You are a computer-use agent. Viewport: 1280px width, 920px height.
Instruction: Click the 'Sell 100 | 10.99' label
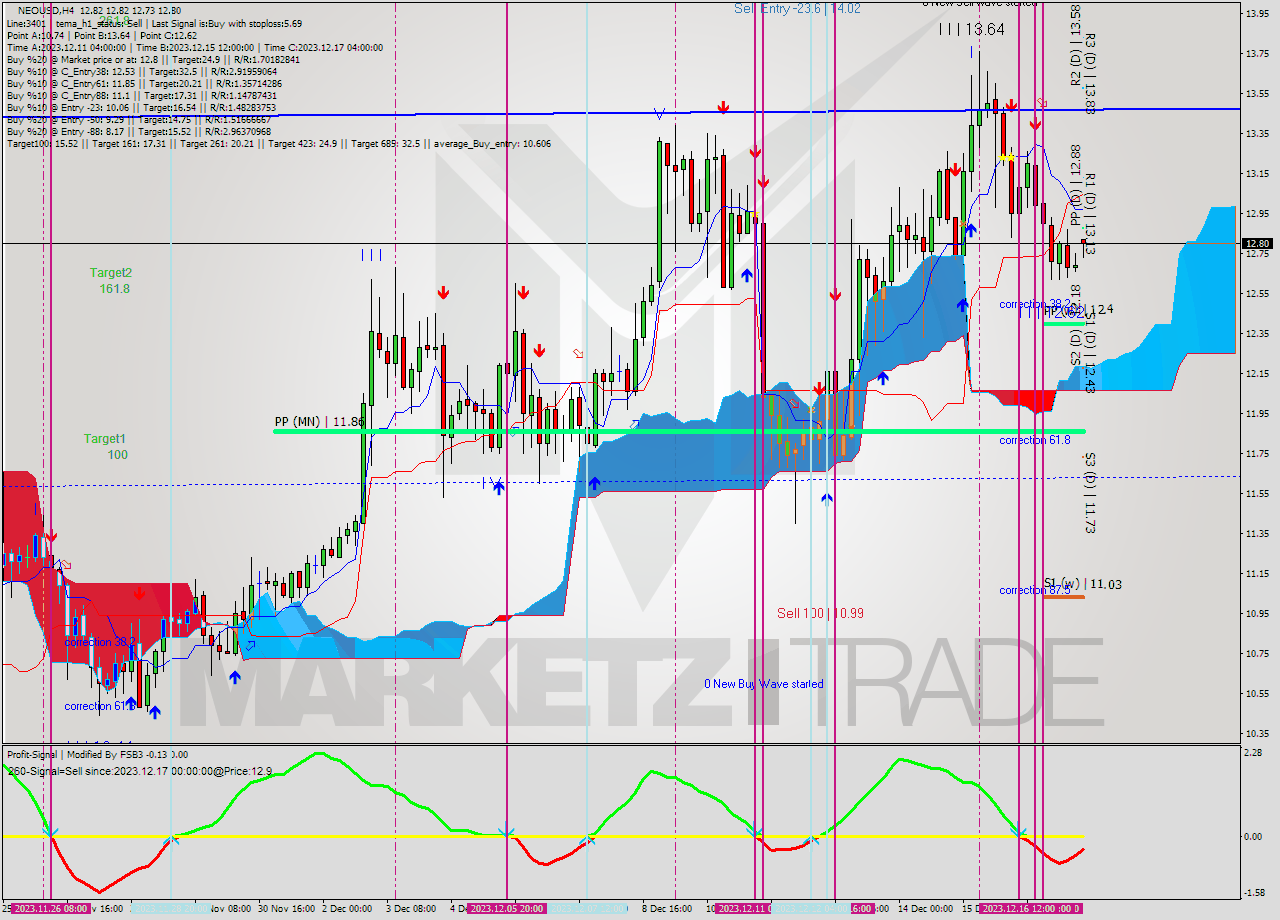tap(820, 613)
